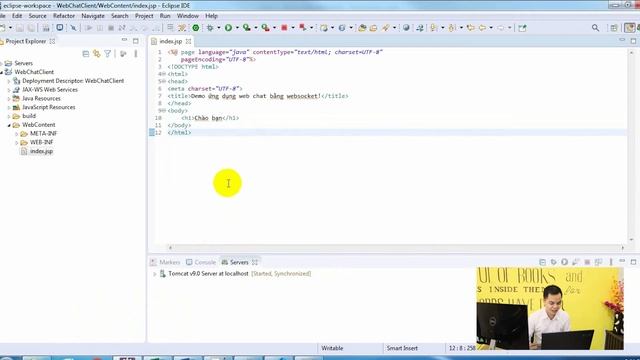Click the Resume debug toolbar icon
This screenshot has height=360, width=640.
tap(89, 28)
